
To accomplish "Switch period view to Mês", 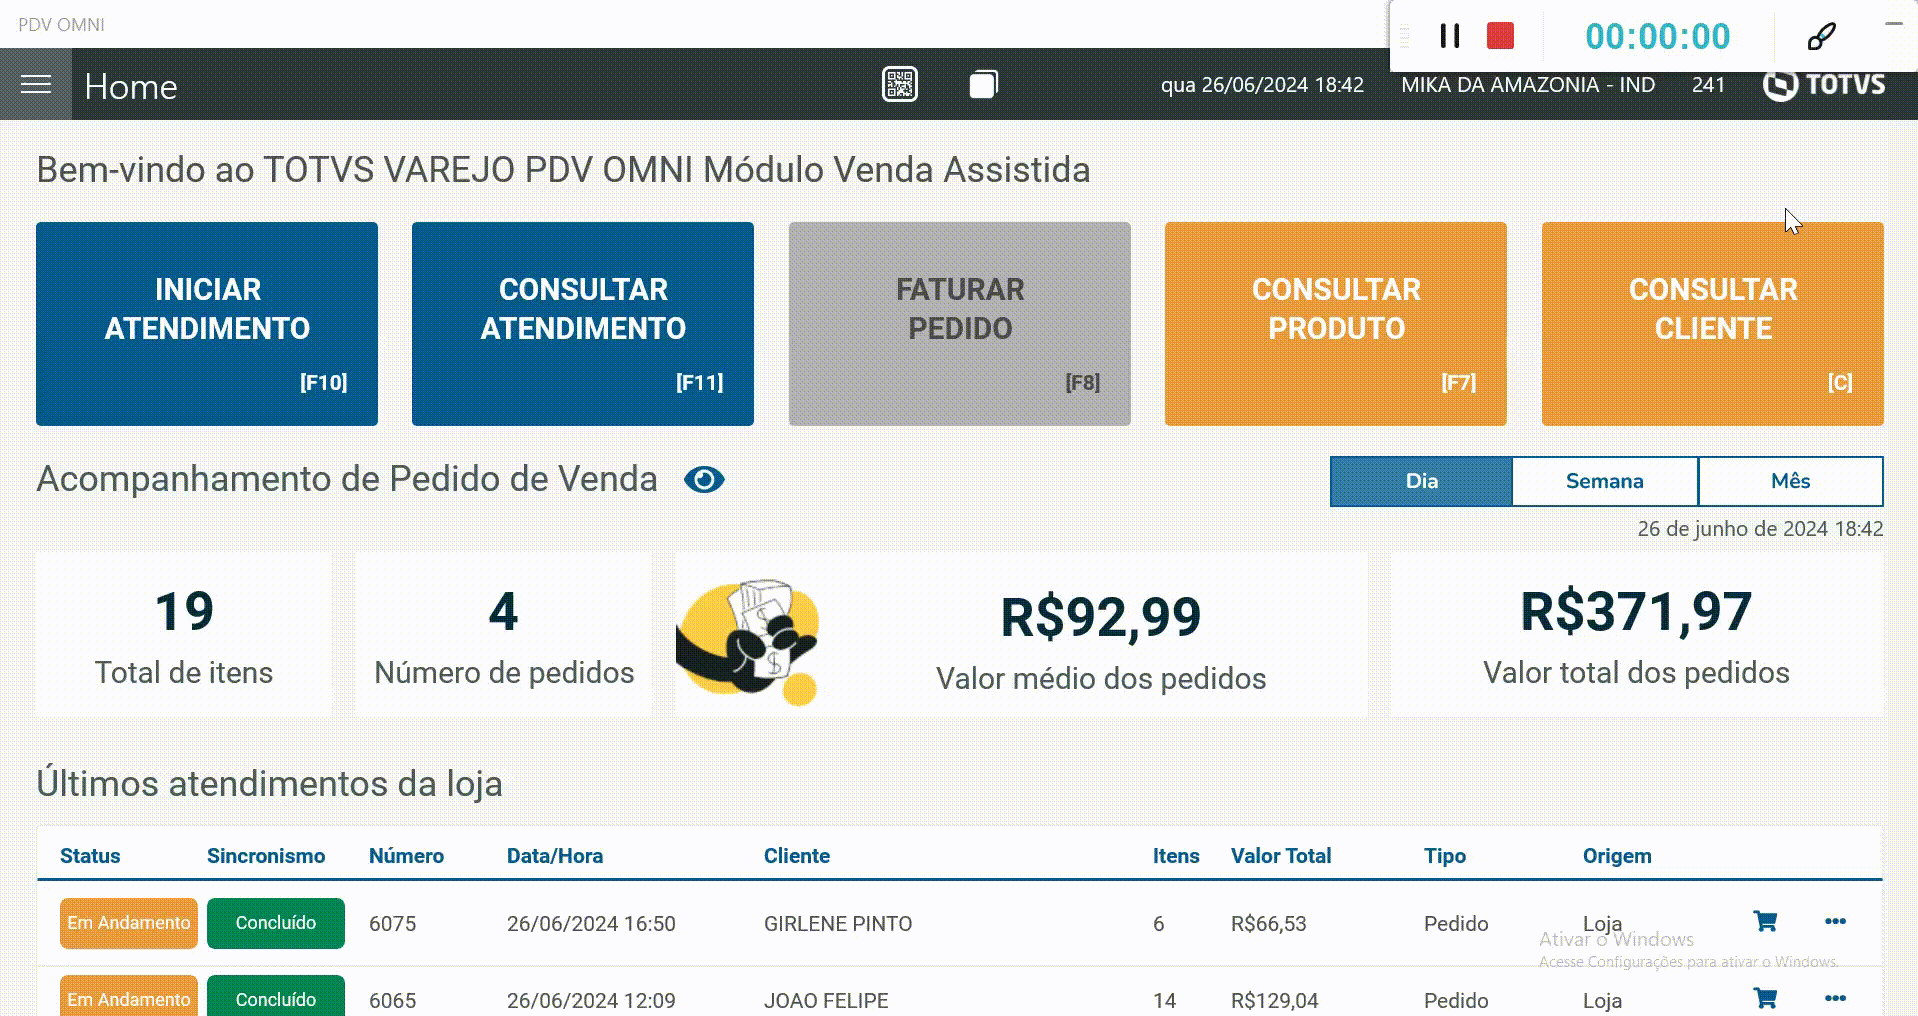I will (1790, 481).
